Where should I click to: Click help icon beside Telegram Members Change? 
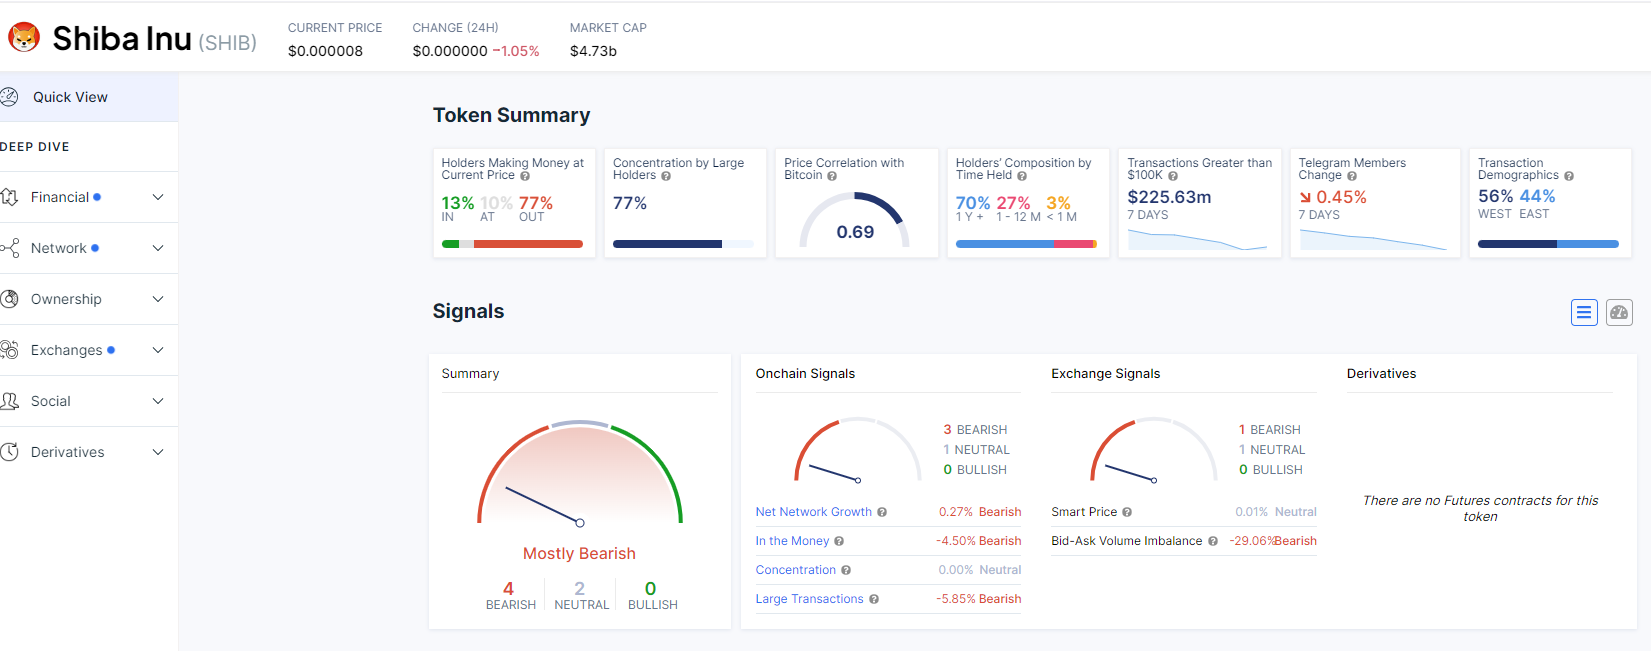tap(1352, 176)
